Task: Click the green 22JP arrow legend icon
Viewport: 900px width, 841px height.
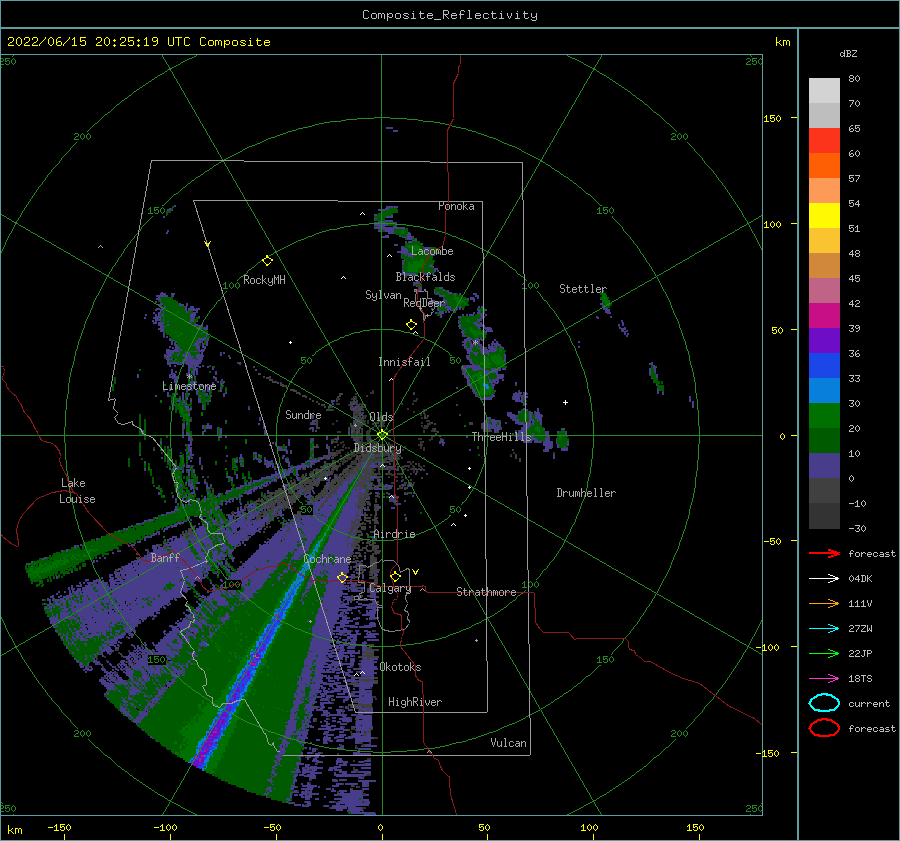Action: click(x=824, y=653)
